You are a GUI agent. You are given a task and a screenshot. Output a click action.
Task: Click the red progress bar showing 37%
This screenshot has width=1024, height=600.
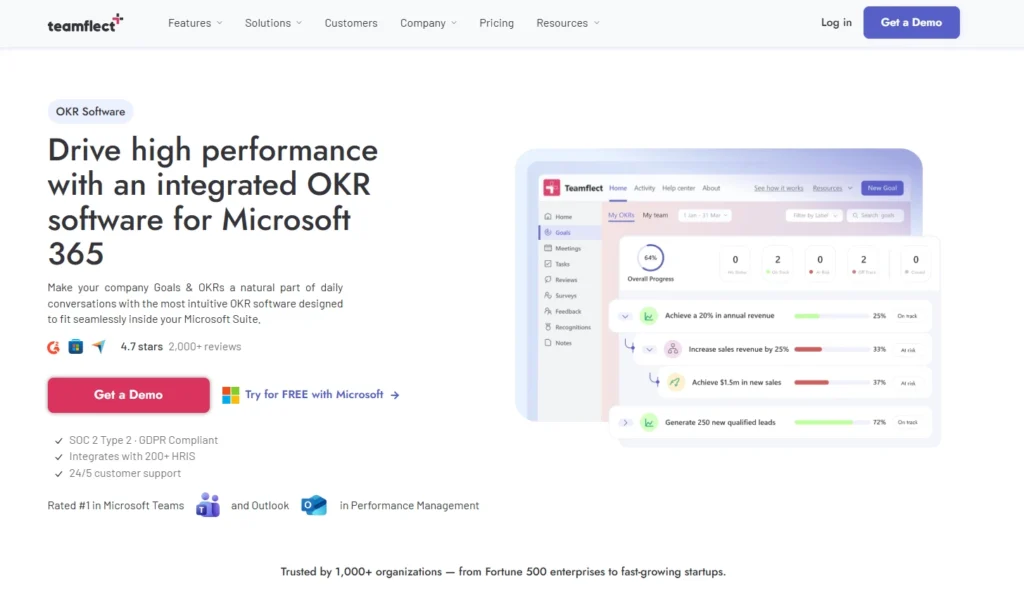[831, 383]
